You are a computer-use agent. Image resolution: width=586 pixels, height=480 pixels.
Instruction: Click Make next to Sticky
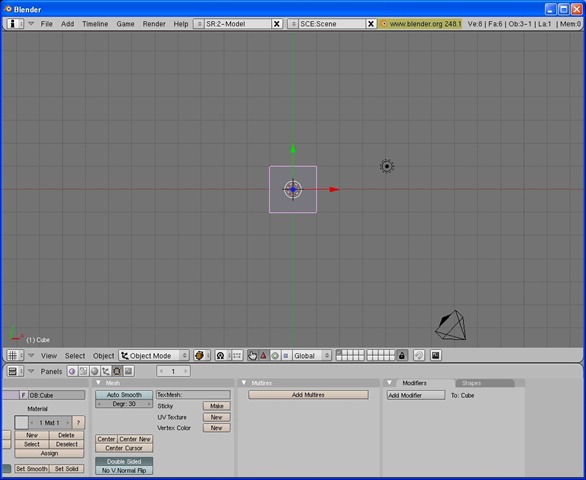(217, 406)
